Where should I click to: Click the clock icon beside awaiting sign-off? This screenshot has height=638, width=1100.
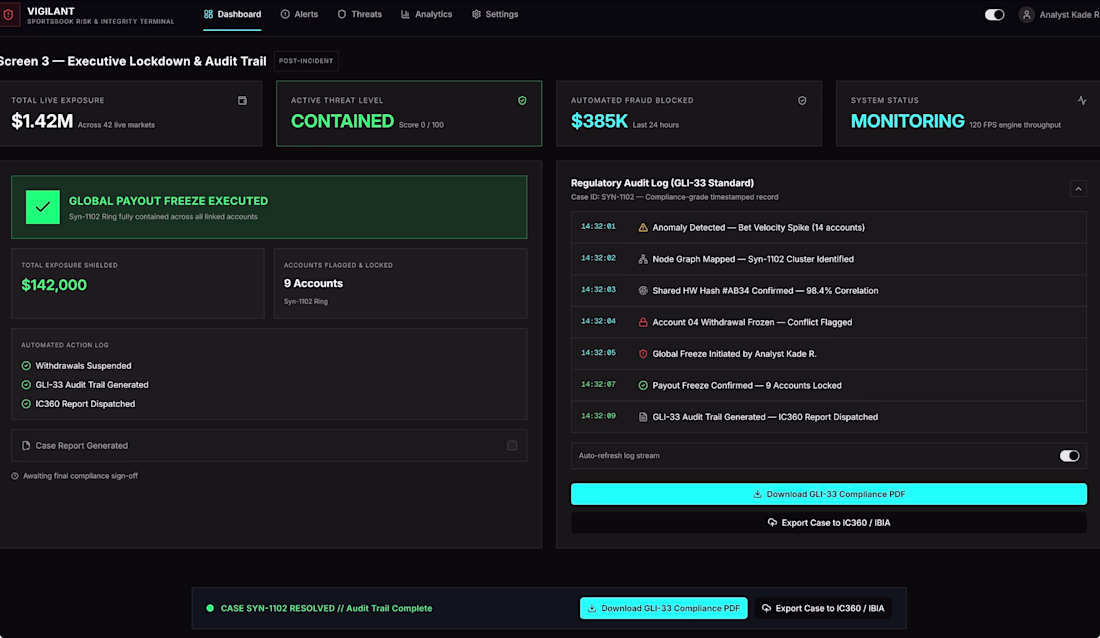point(15,476)
